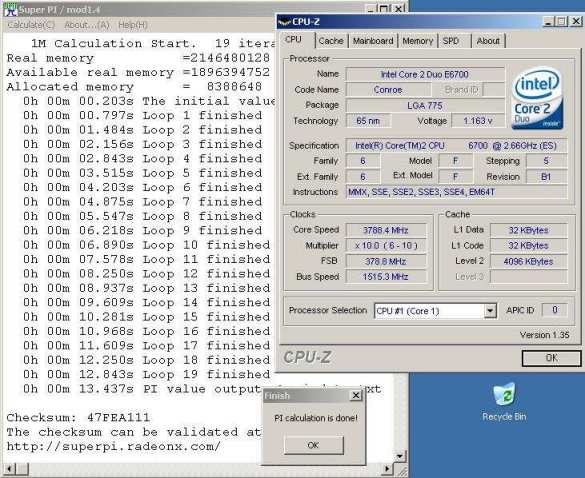The height and width of the screenshot is (478, 585).
Task: Click the Multiplier value x 10.0
Action: [x=386, y=246]
